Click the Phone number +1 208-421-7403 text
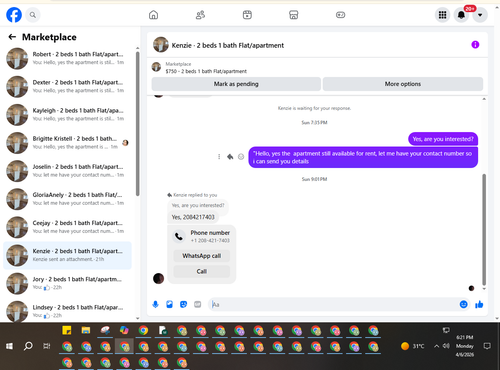 (210, 236)
